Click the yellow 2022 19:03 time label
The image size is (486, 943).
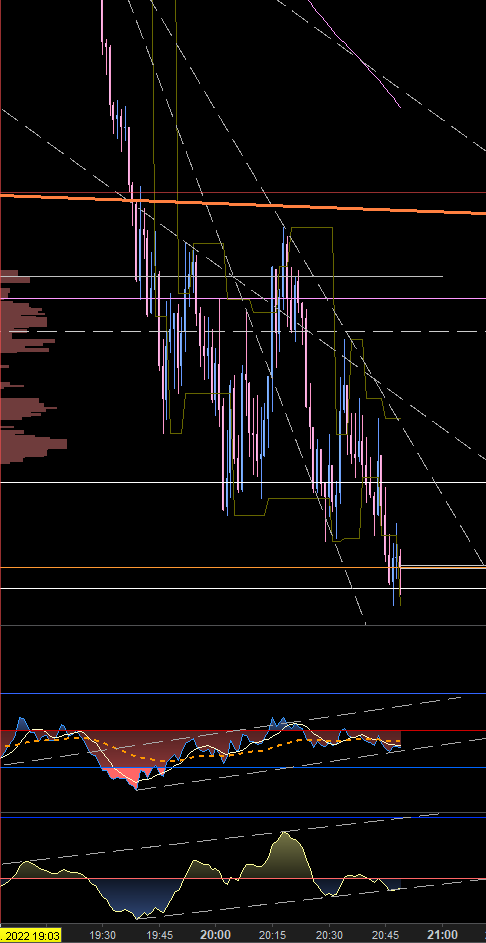(30, 936)
